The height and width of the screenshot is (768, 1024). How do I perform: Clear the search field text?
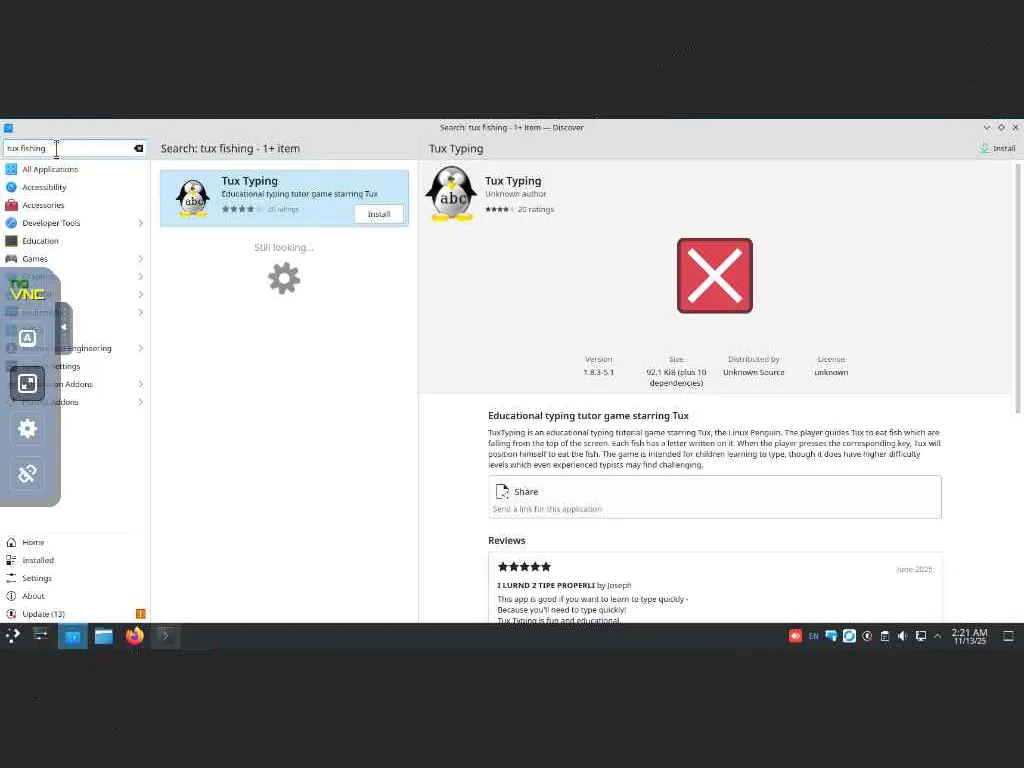[x=138, y=148]
